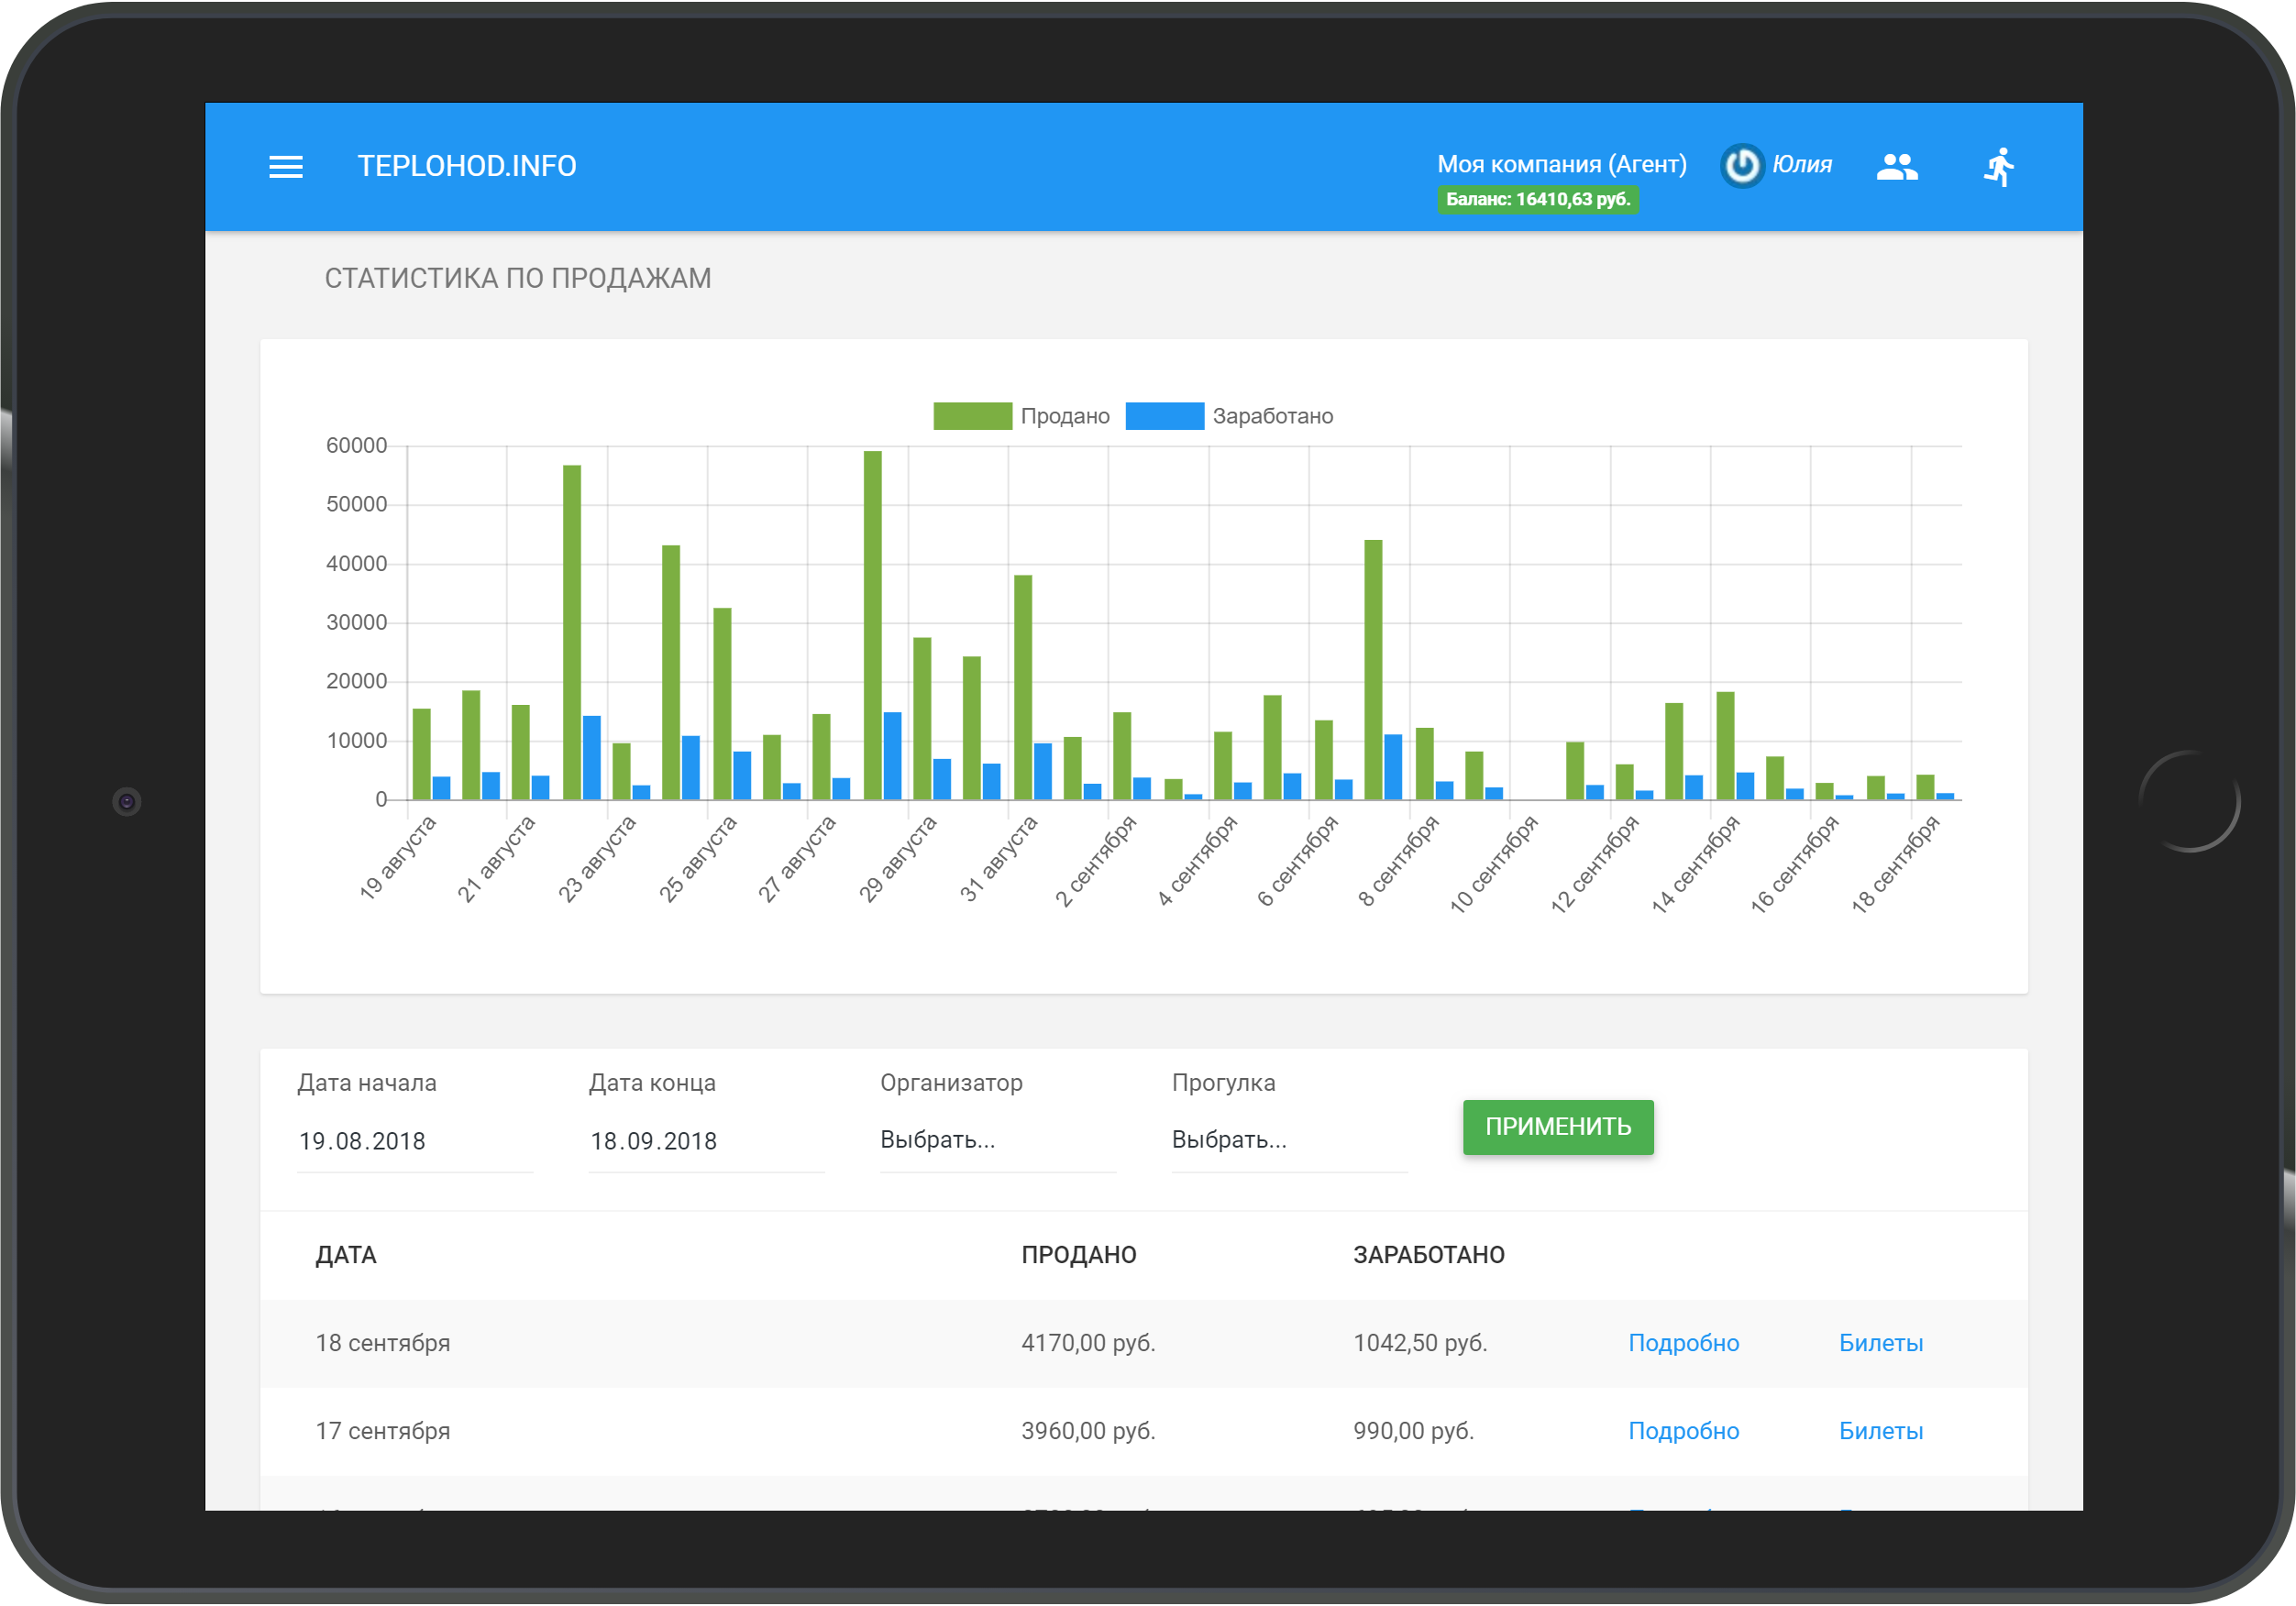Viewport: 2296px width, 1606px height.
Task: Click the users group icon
Action: pos(1896,167)
